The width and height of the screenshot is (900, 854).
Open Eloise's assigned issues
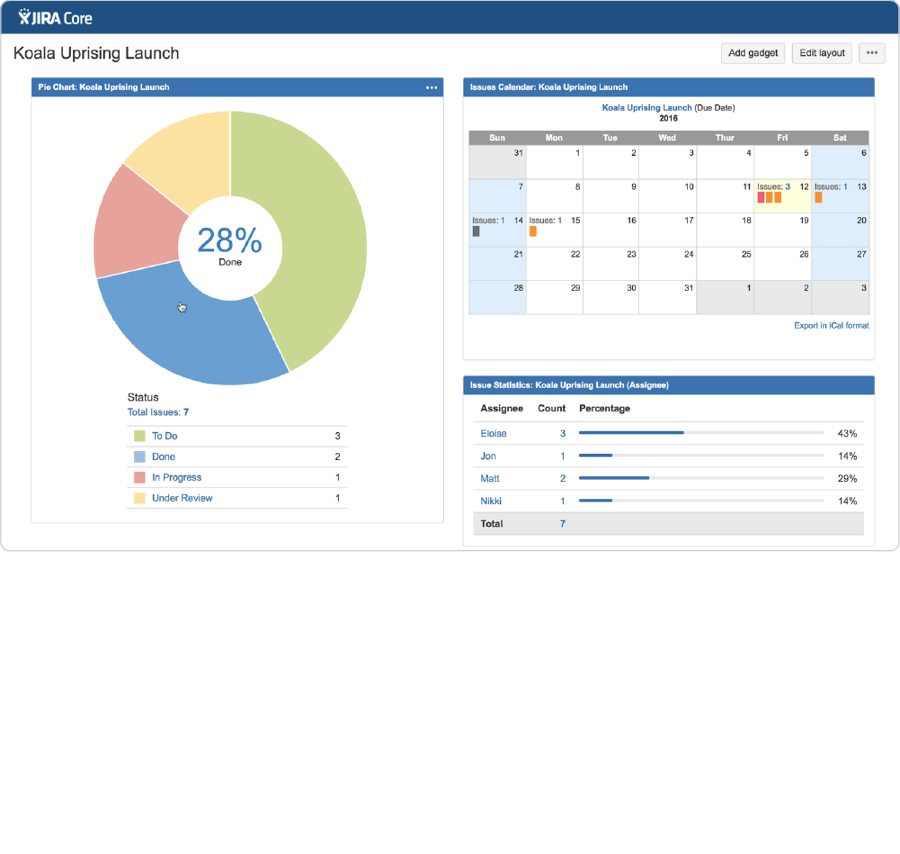(492, 433)
